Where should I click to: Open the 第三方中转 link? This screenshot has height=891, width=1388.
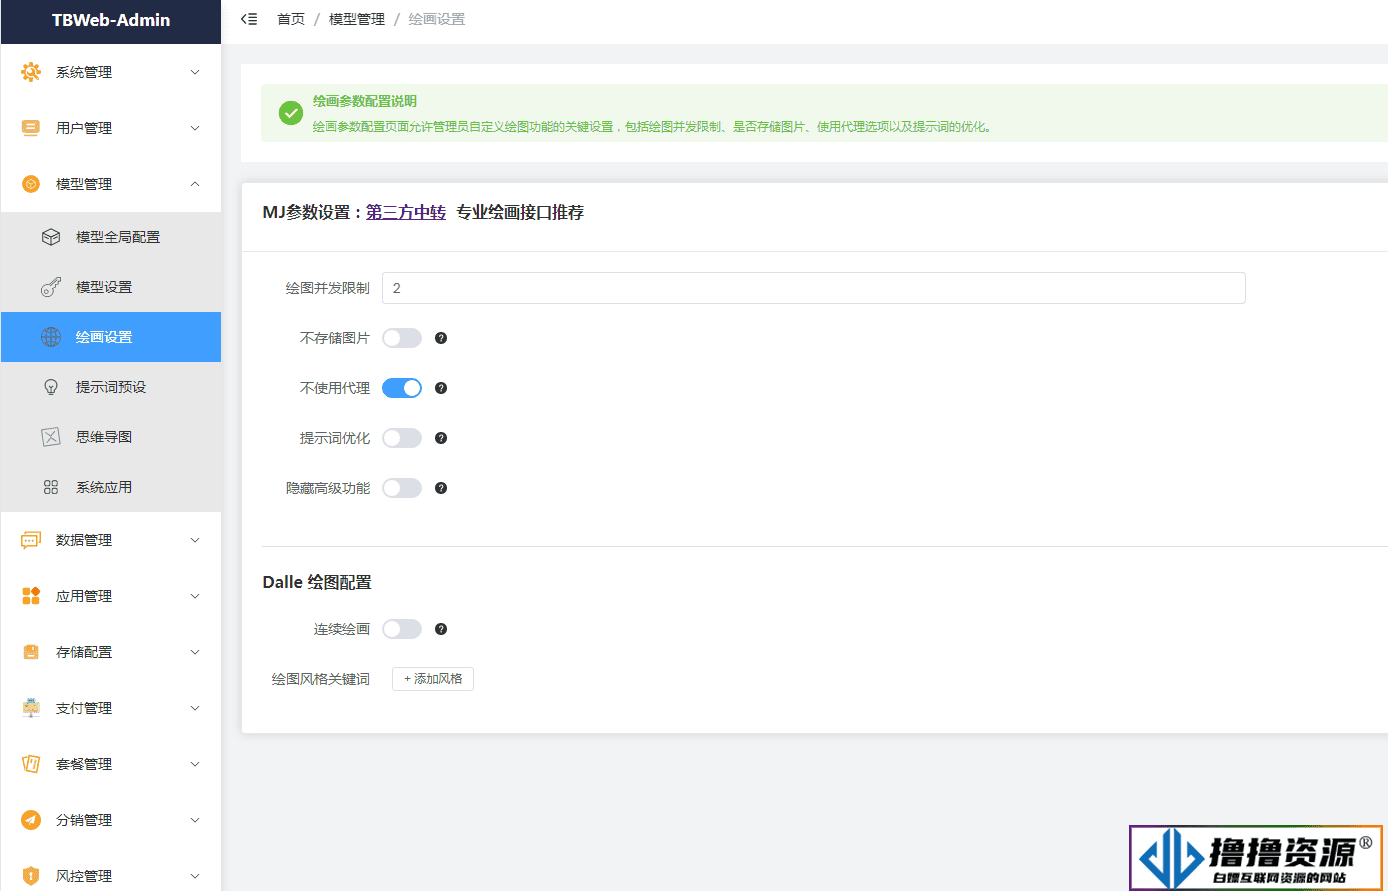tap(406, 212)
